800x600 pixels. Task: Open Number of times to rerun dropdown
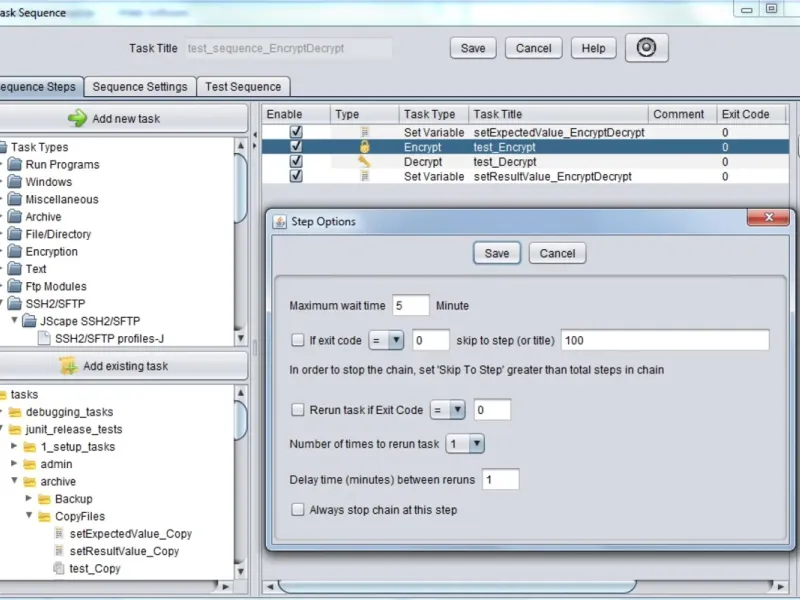coord(465,444)
